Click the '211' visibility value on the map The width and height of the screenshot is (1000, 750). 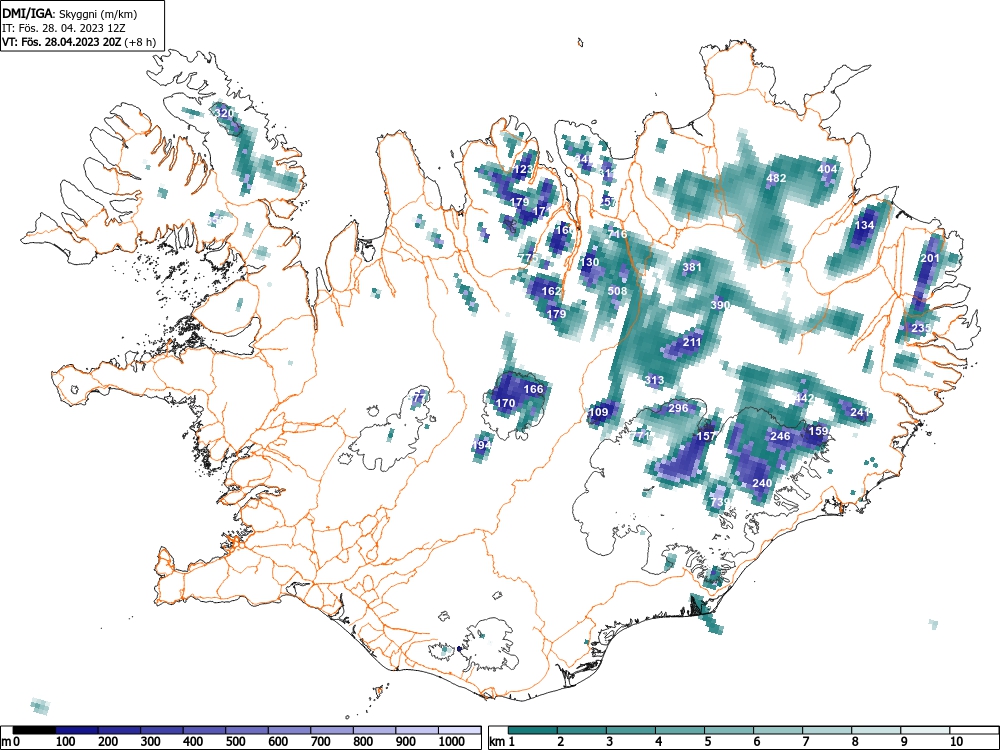[x=692, y=342]
